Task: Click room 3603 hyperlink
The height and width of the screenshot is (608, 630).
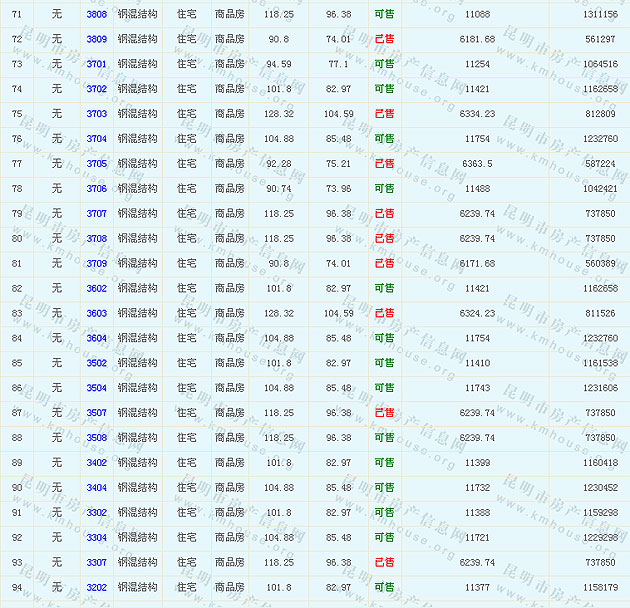Action: point(96,314)
